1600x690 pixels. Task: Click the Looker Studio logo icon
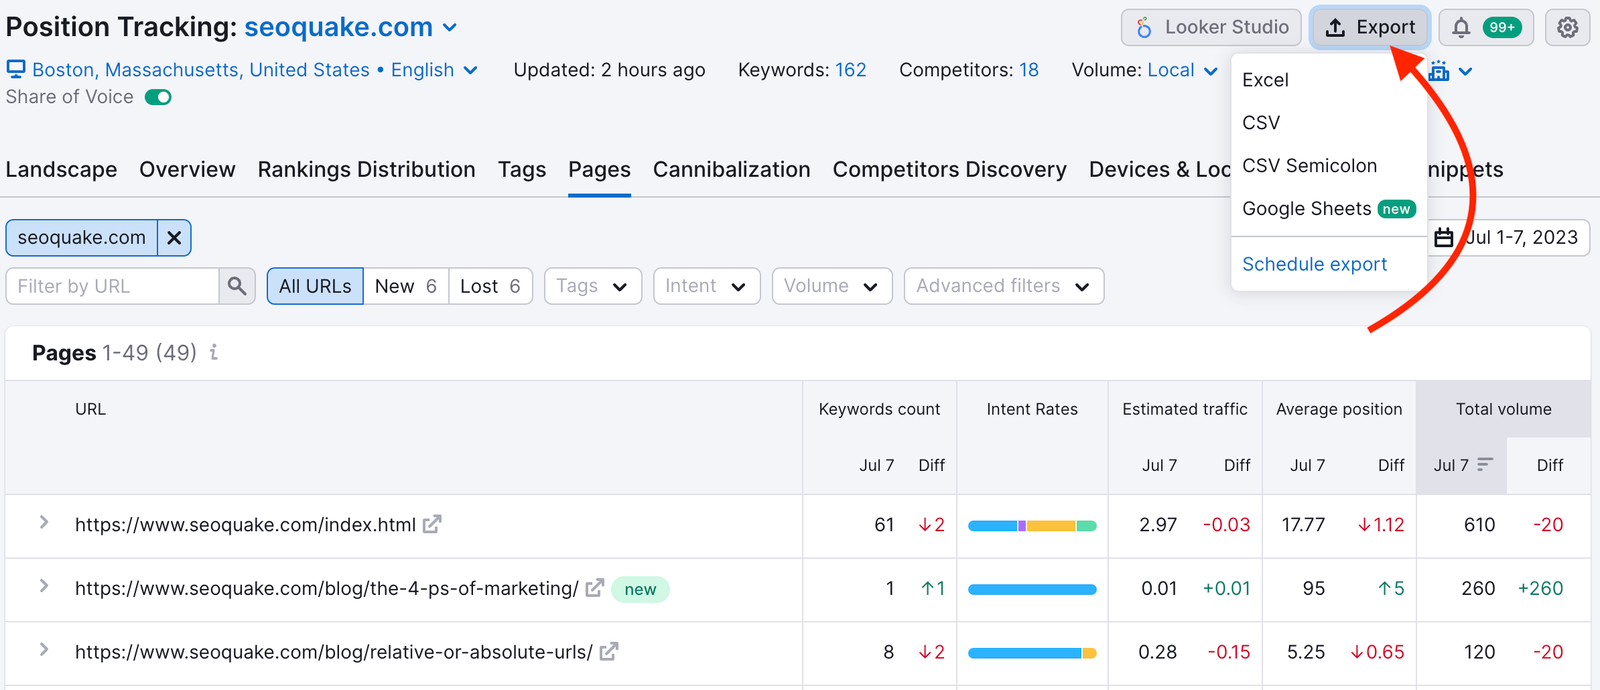tap(1144, 28)
